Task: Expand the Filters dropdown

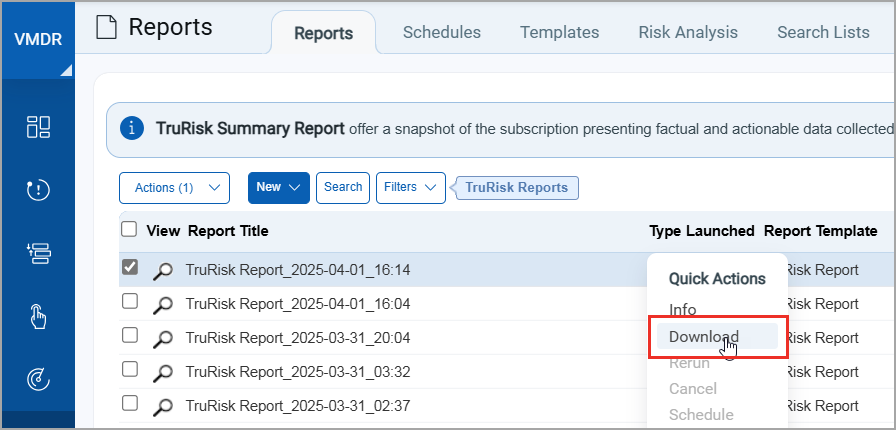Action: [x=410, y=187]
